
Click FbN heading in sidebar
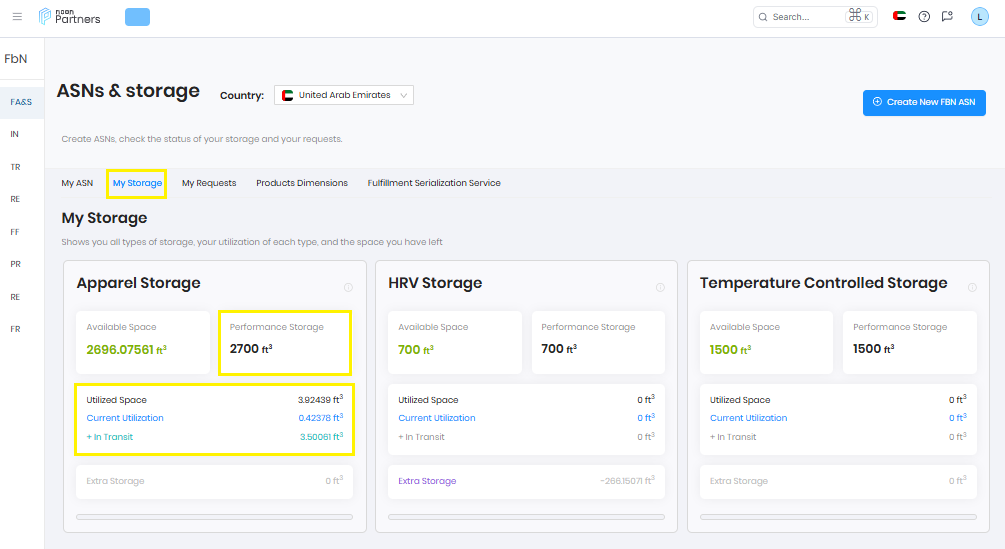point(15,59)
